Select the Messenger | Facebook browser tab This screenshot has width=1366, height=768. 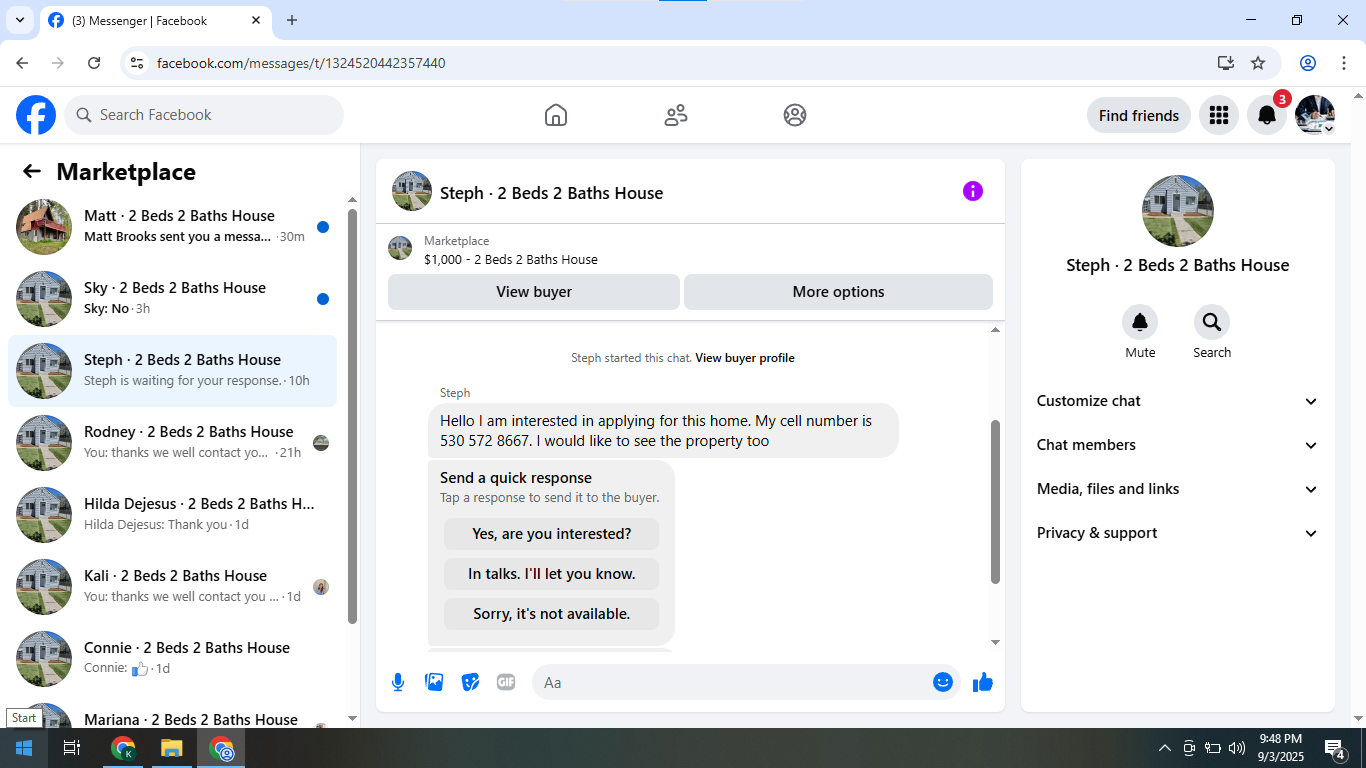click(156, 21)
